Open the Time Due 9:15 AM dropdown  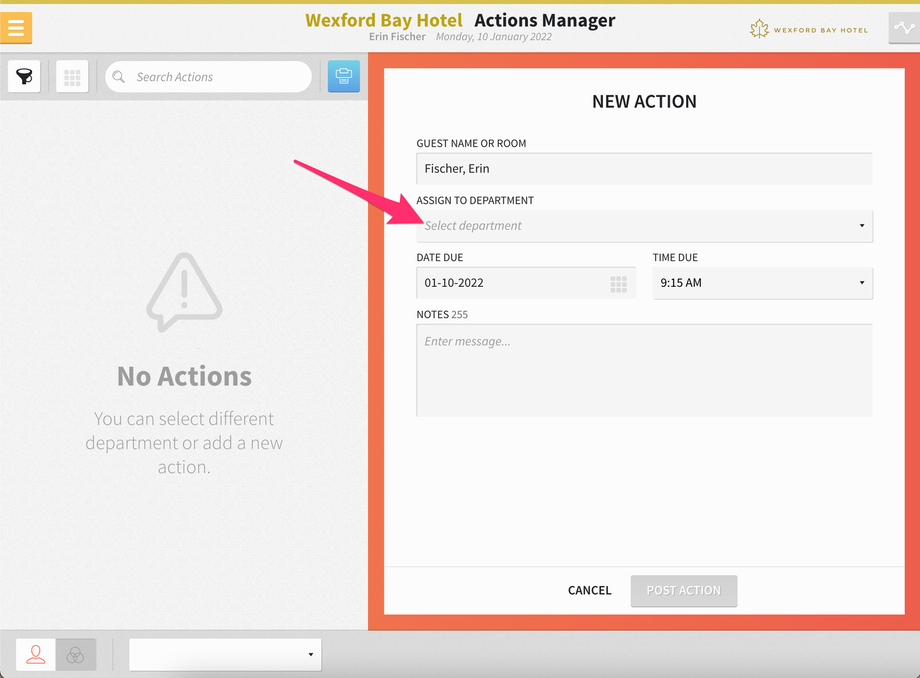pyautogui.click(x=763, y=283)
